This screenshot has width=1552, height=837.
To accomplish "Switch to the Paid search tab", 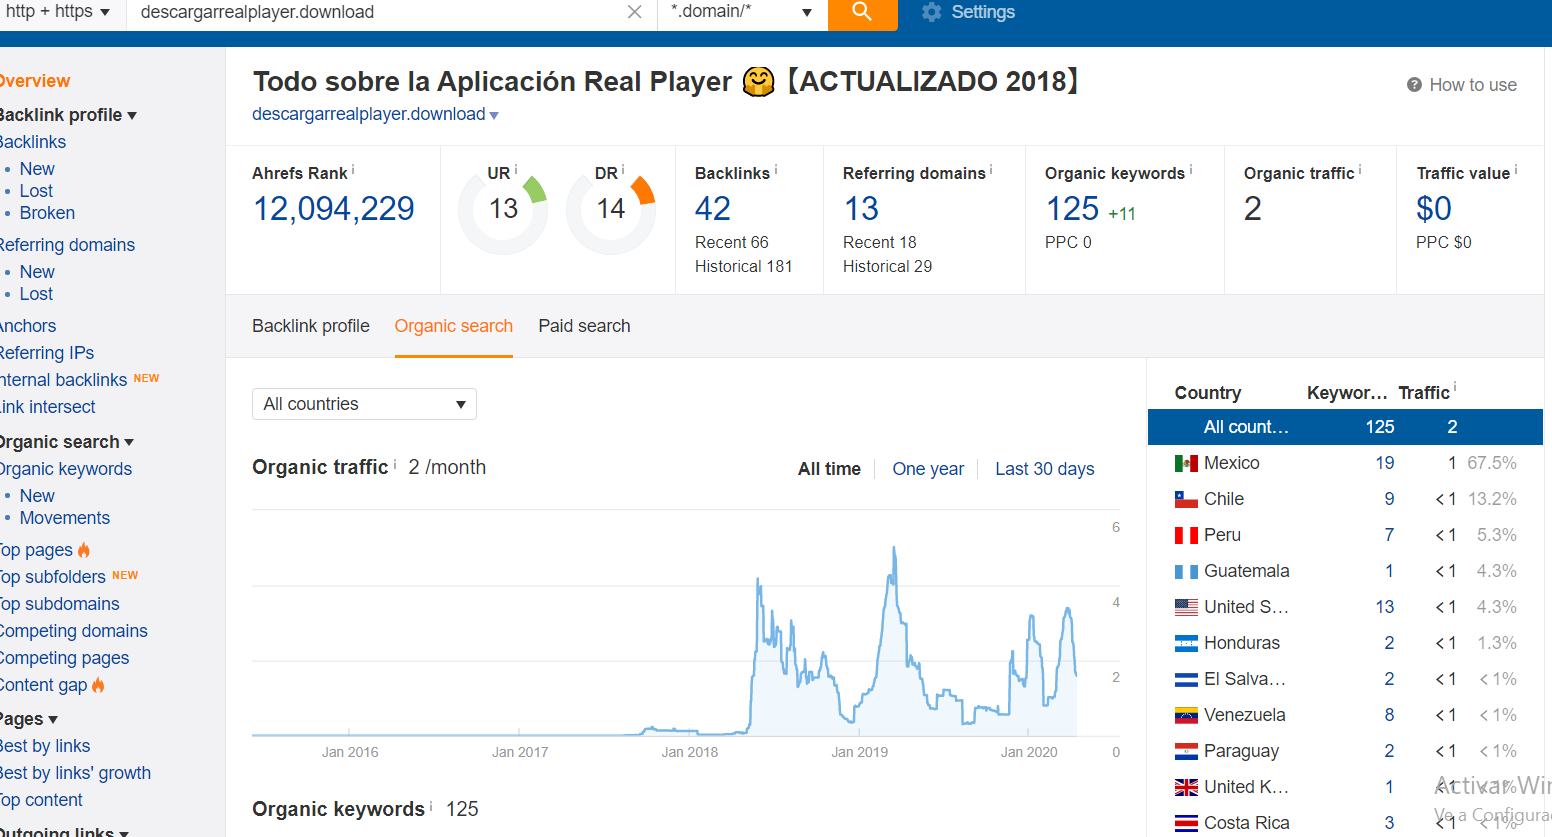I will coord(584,326).
